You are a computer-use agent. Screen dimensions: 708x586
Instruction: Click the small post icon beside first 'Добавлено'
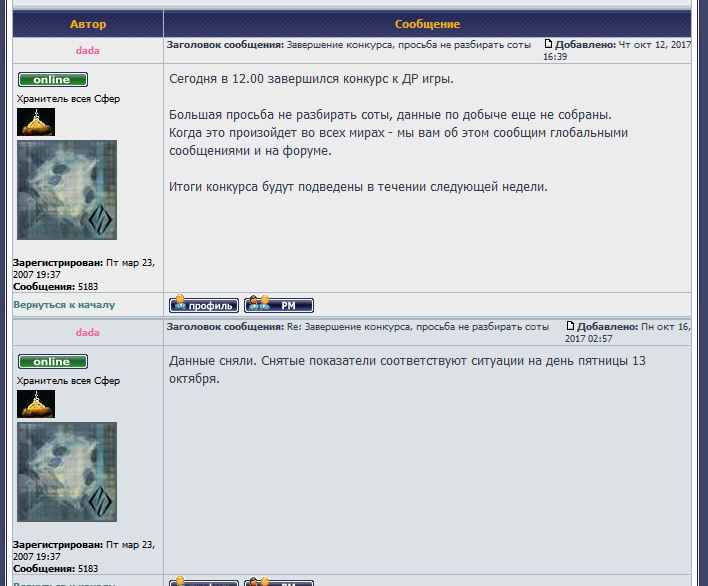click(548, 44)
